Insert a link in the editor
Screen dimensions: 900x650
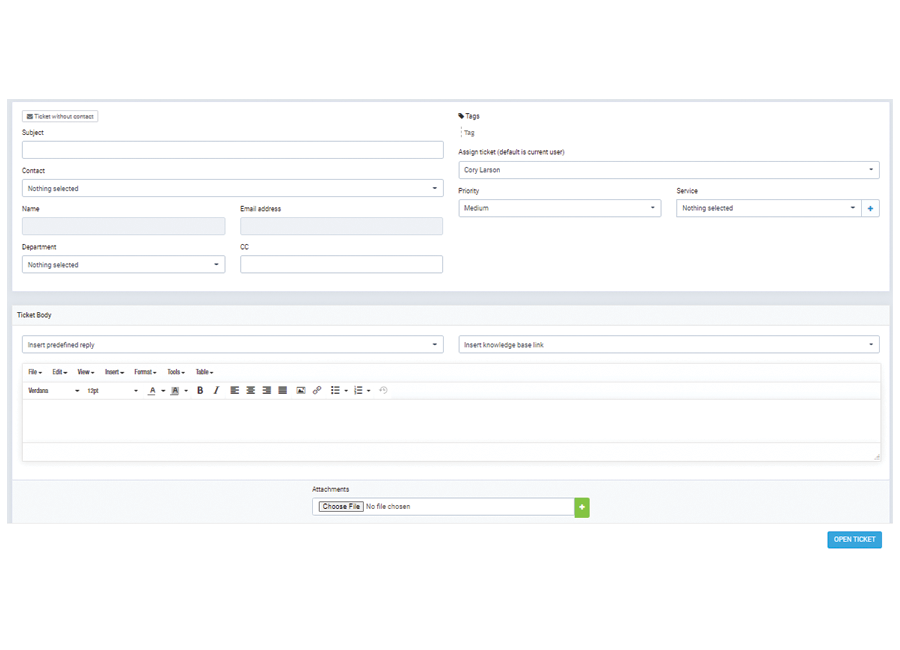coord(317,391)
